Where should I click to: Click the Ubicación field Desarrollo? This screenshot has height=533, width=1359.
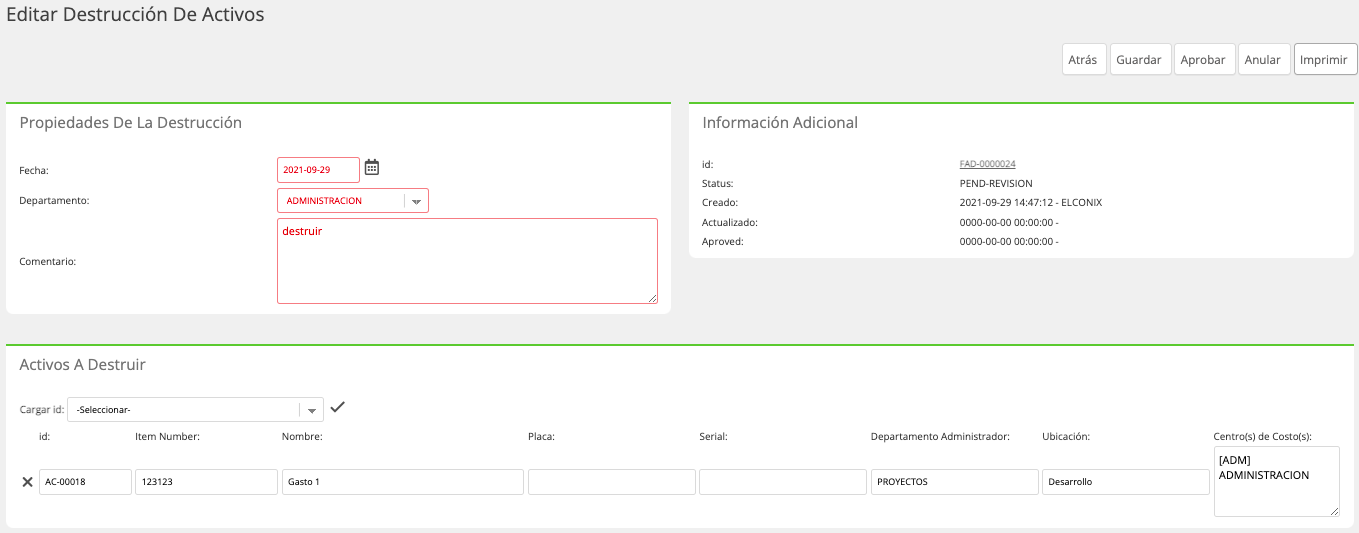click(x=1126, y=482)
